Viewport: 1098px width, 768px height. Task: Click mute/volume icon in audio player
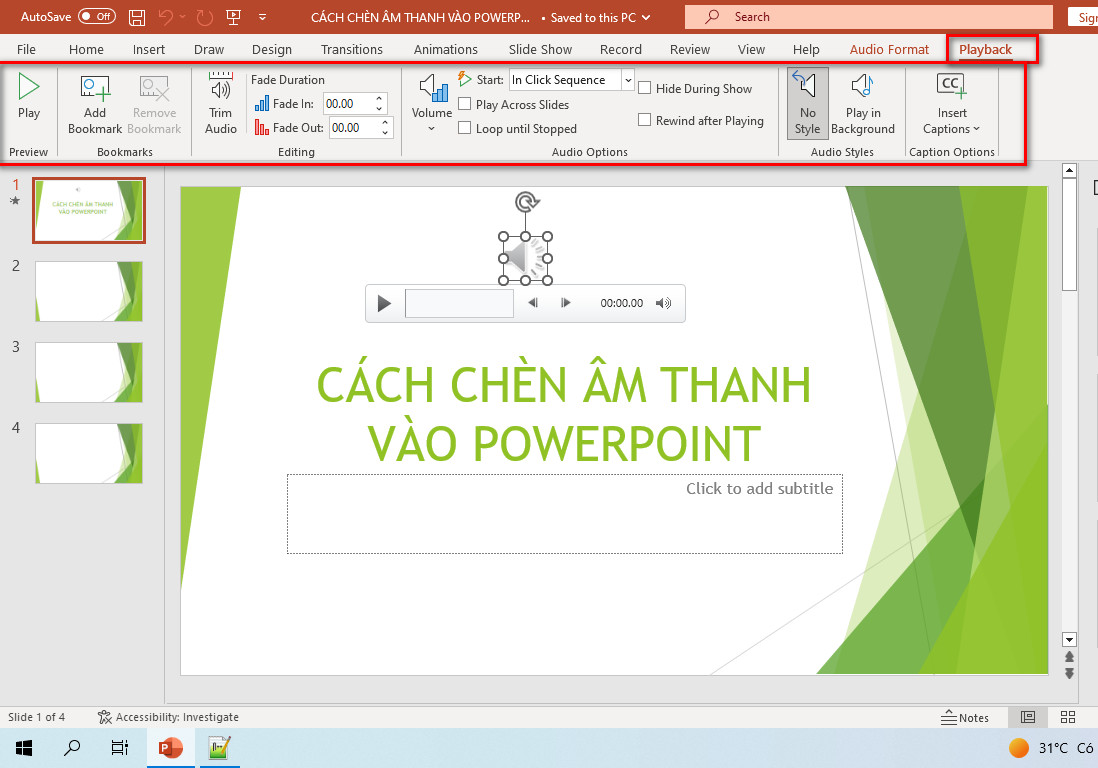click(x=663, y=303)
